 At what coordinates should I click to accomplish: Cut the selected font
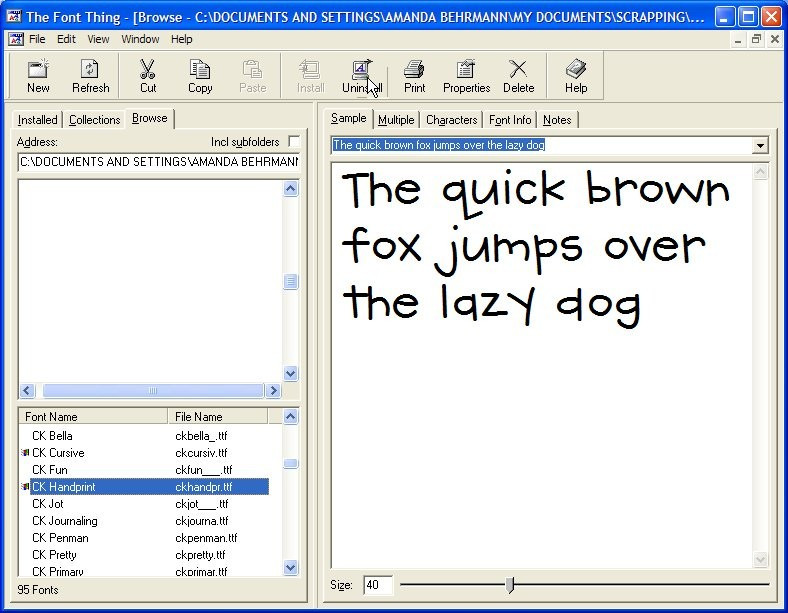[x=148, y=76]
